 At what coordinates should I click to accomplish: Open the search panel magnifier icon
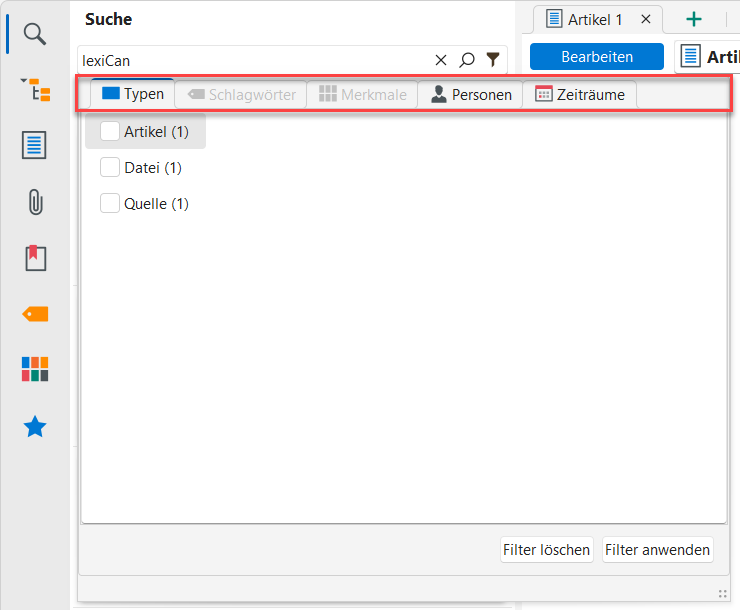coord(35,34)
